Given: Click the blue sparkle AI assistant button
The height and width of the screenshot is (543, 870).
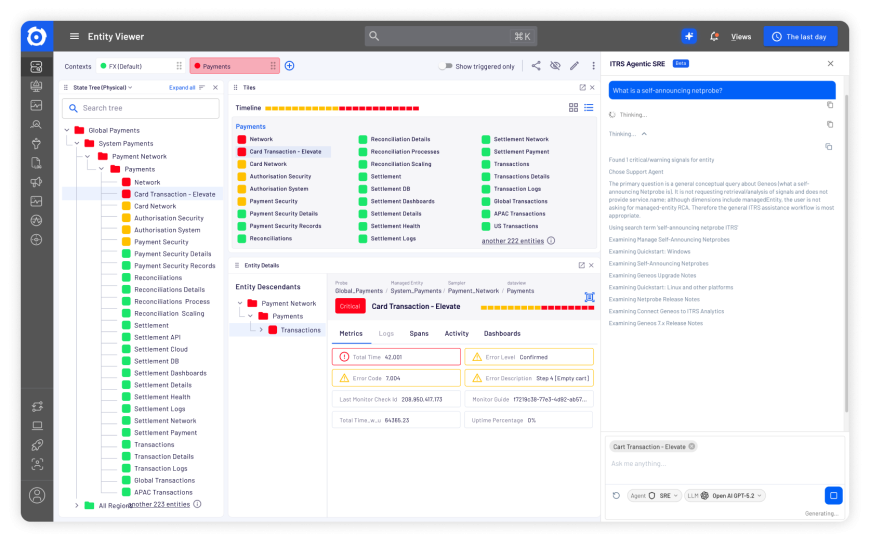Looking at the screenshot, I should pos(689,37).
